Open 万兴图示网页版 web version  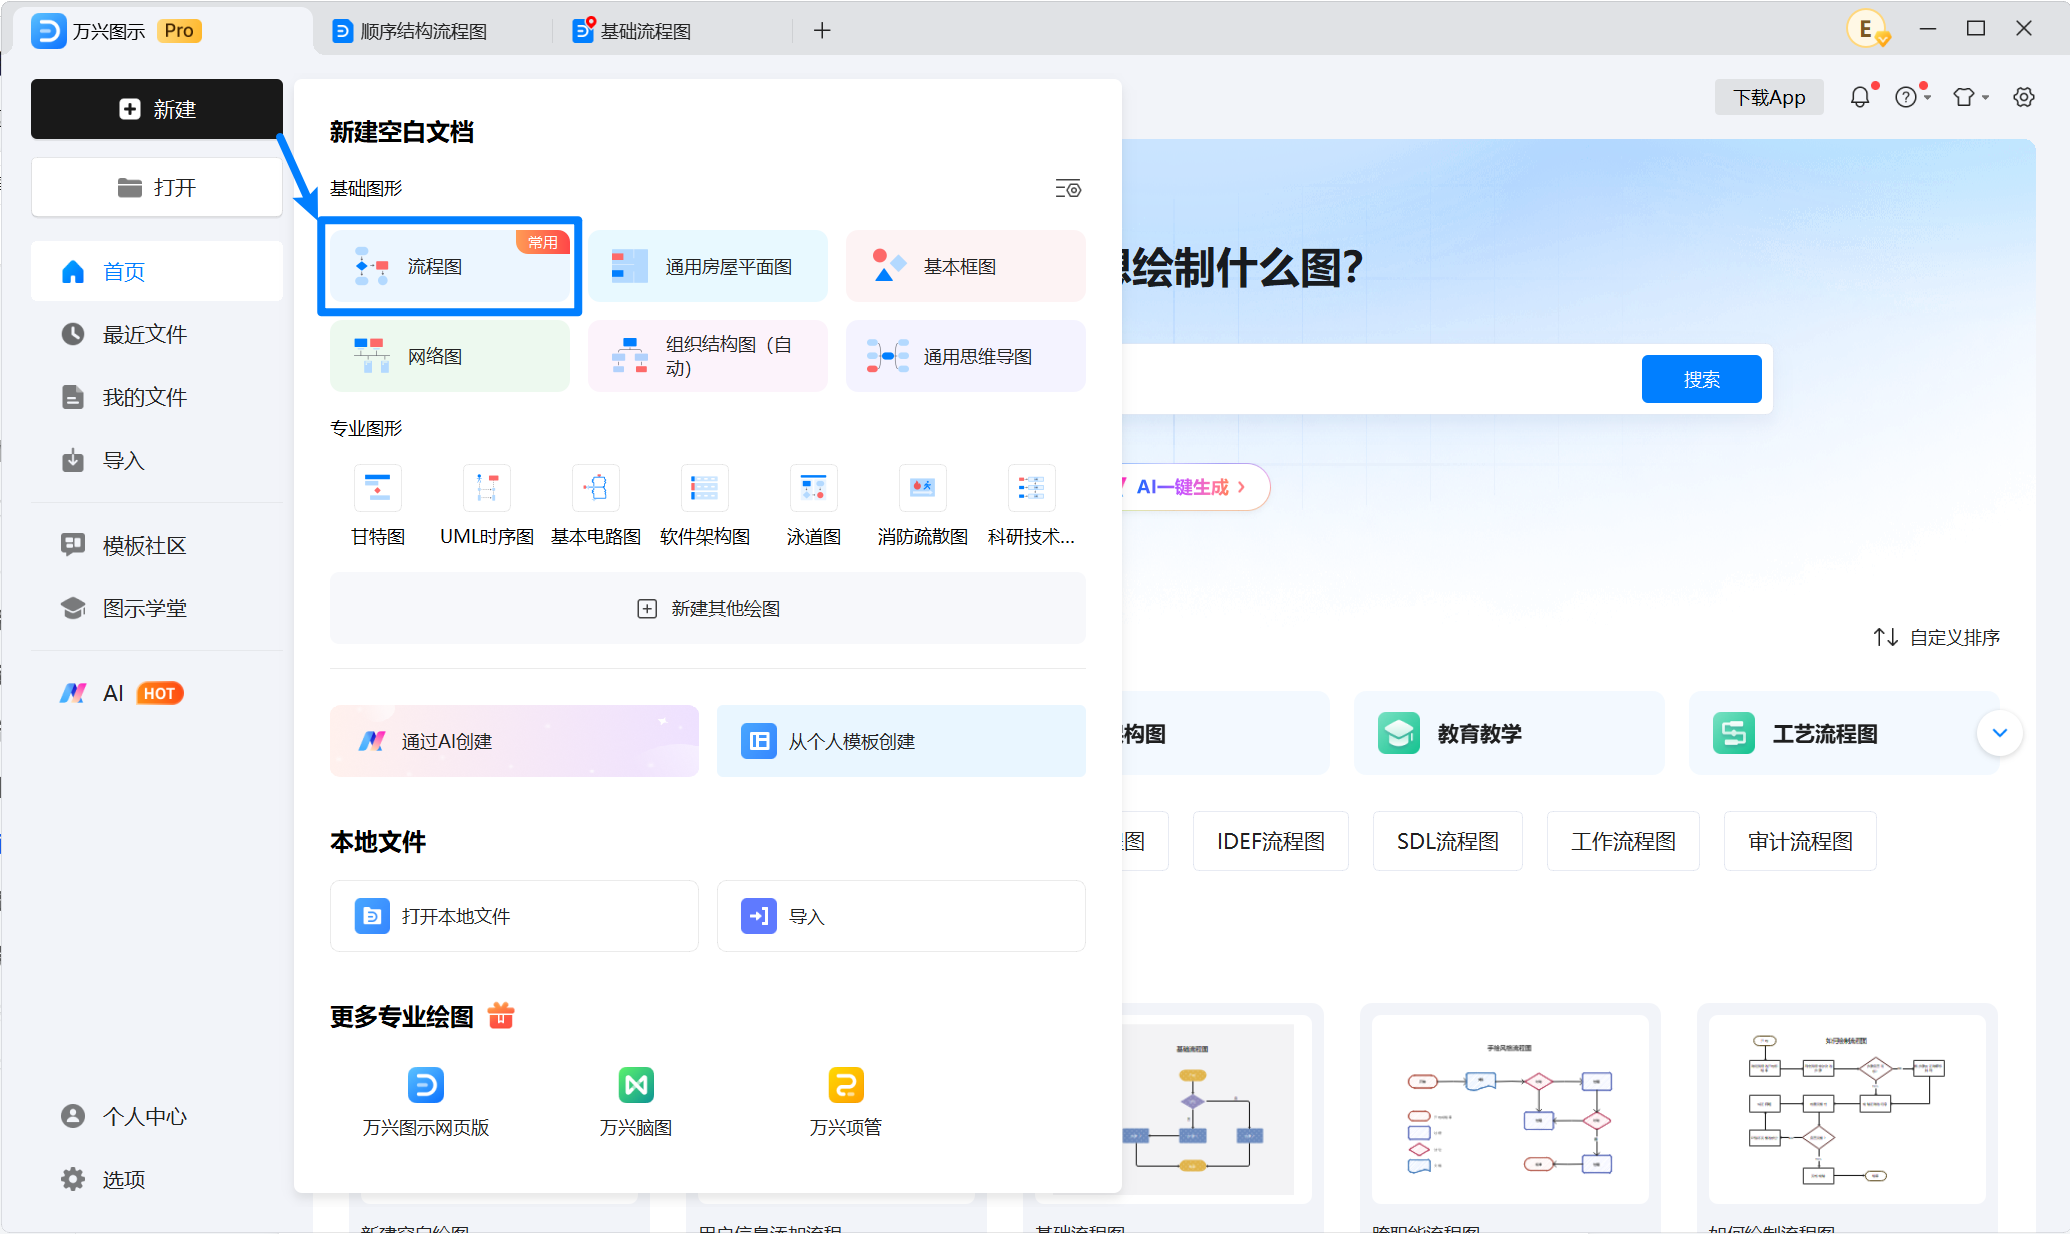tap(426, 1101)
